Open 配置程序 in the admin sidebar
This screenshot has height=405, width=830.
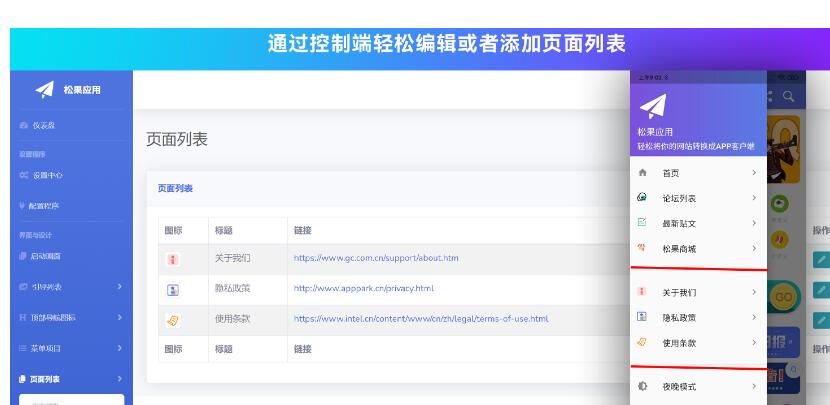click(39, 205)
